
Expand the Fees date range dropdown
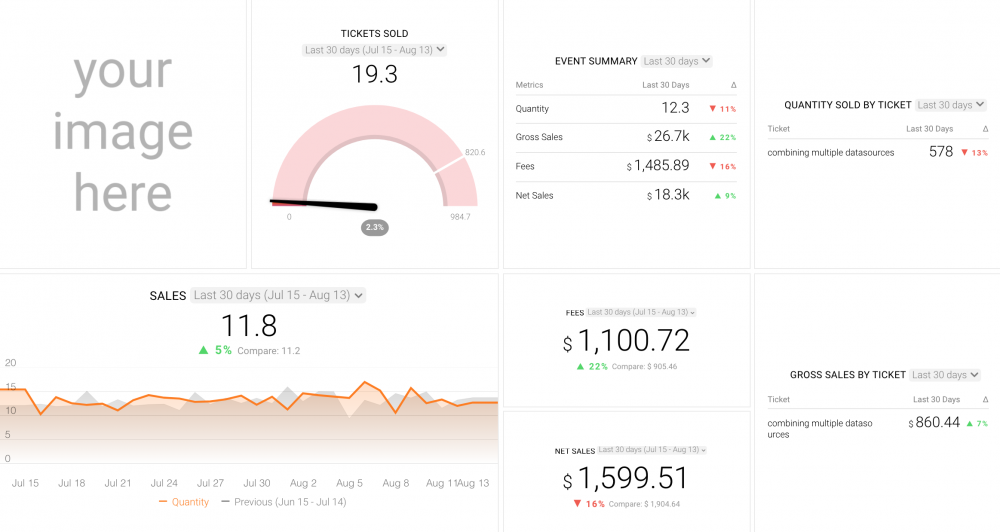(641, 313)
